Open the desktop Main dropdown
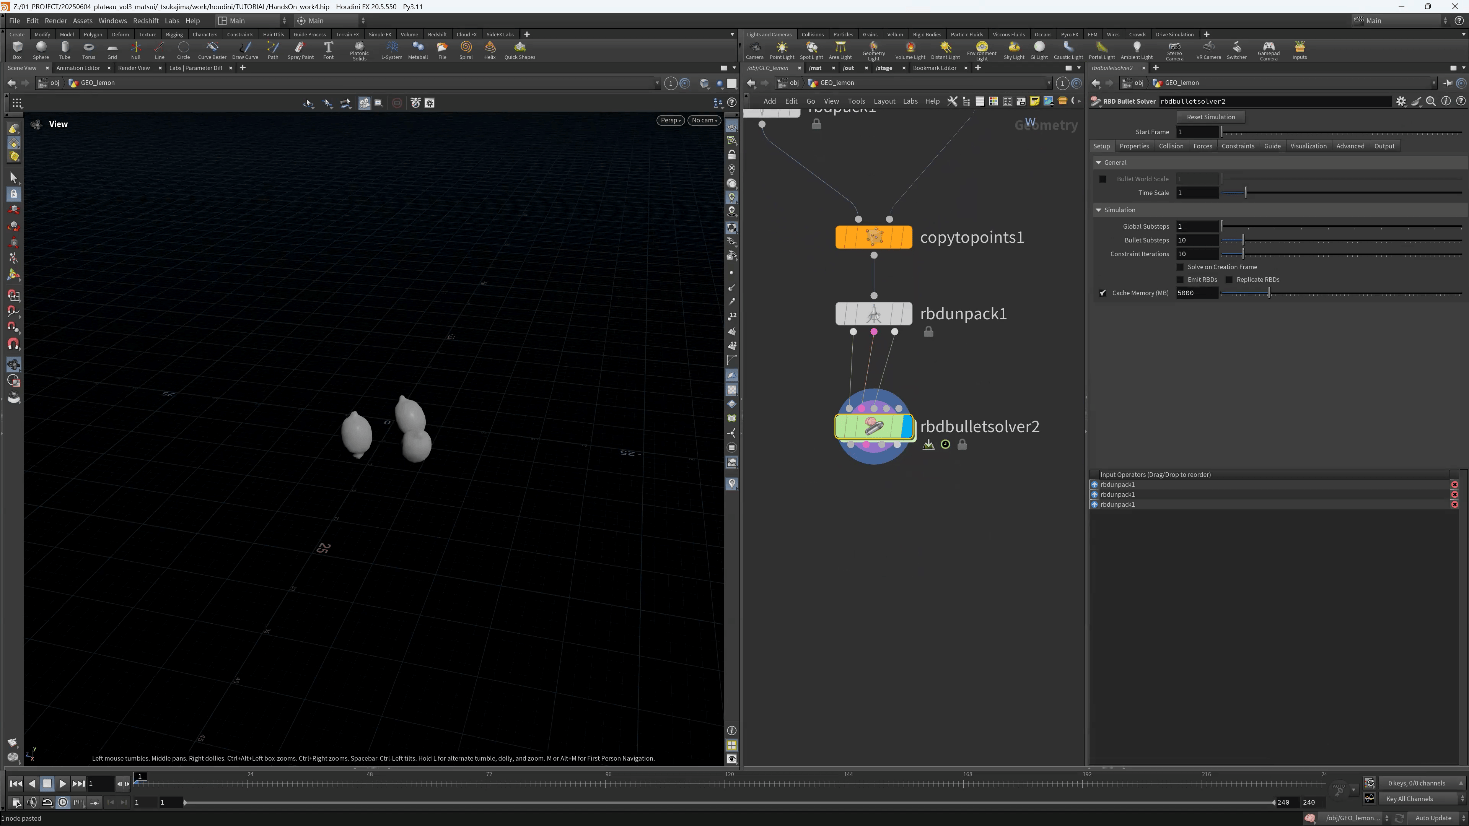1469x826 pixels. (250, 20)
